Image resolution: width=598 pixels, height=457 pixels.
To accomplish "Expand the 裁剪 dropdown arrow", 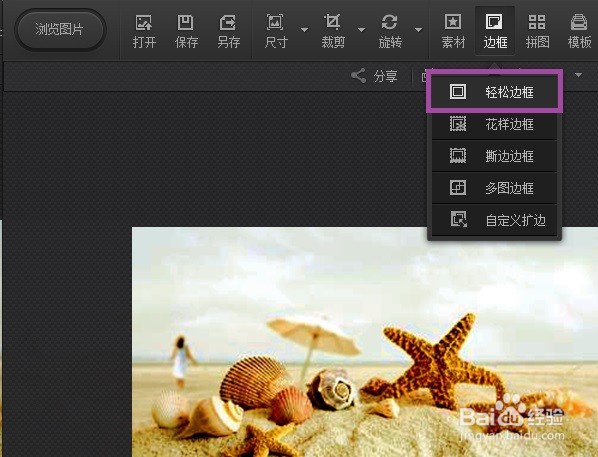I will [x=361, y=30].
